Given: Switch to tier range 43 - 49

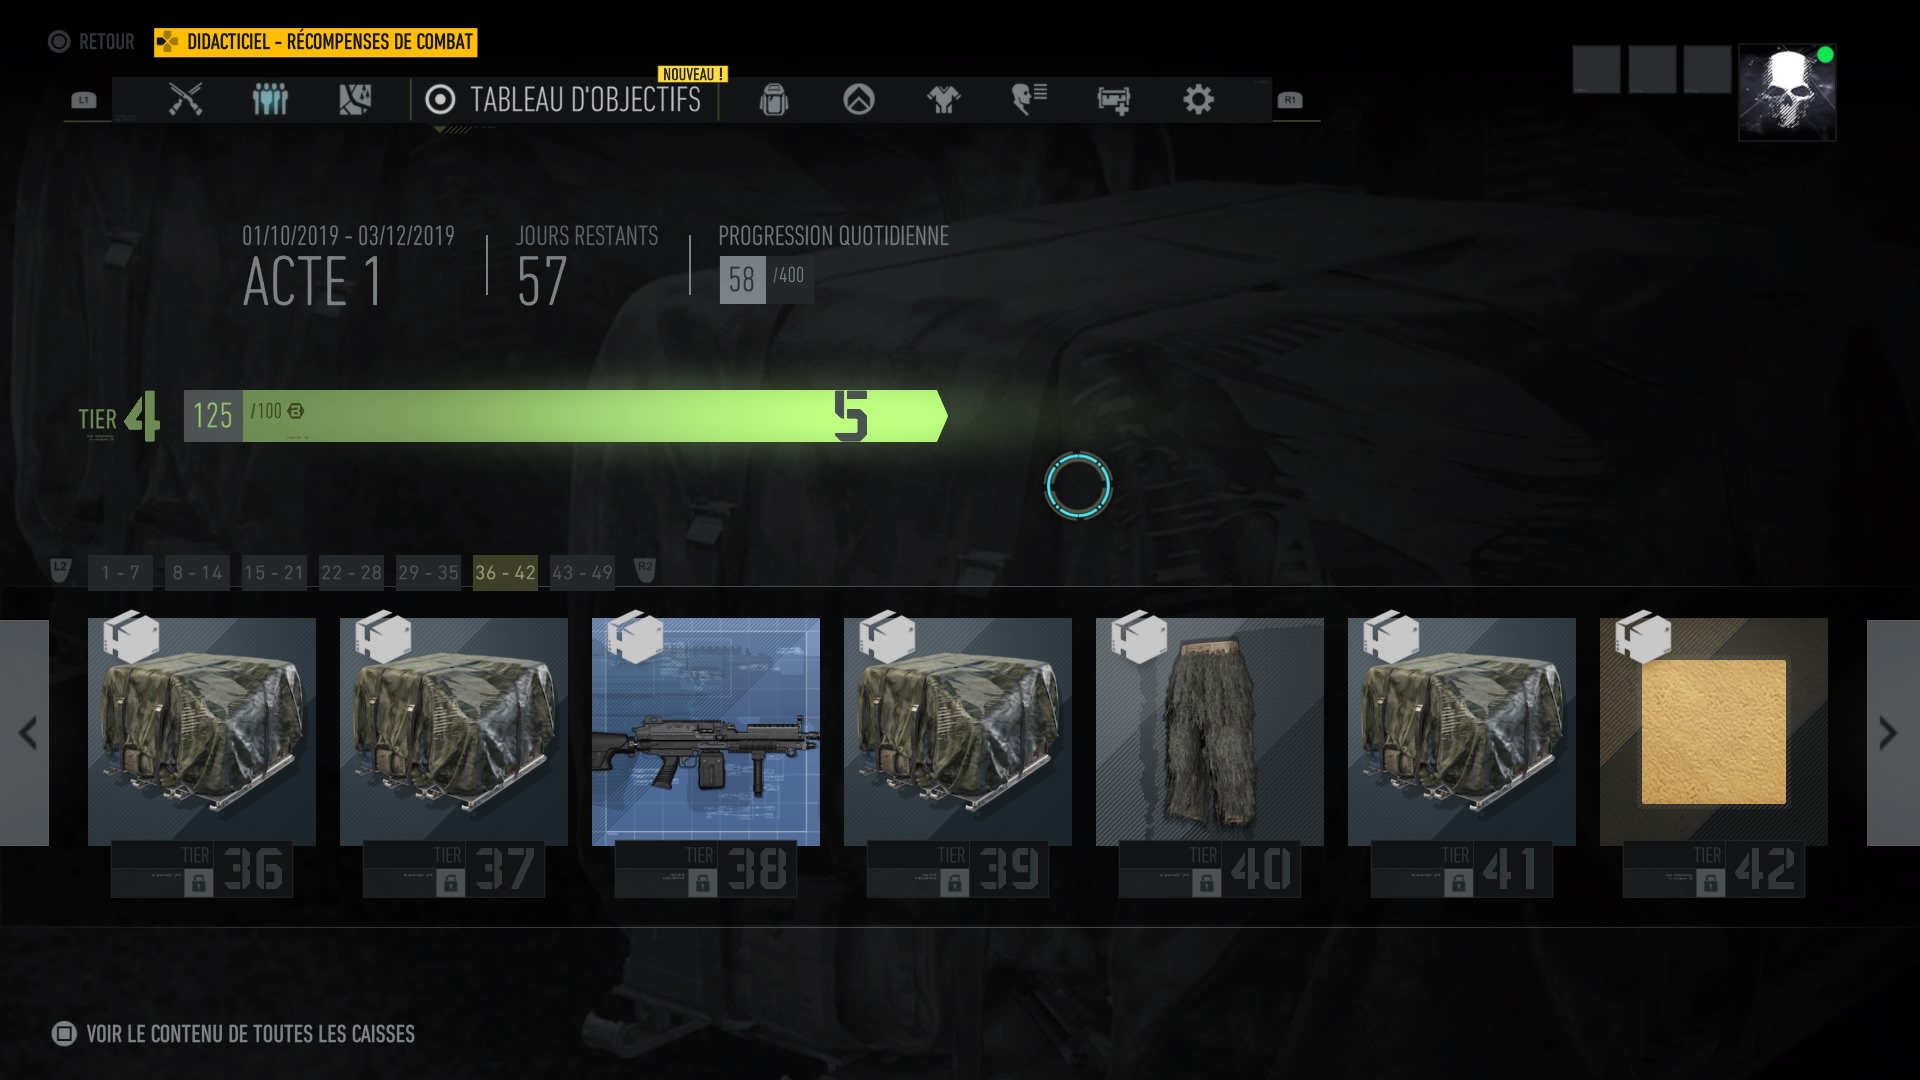Looking at the screenshot, I should click(582, 573).
